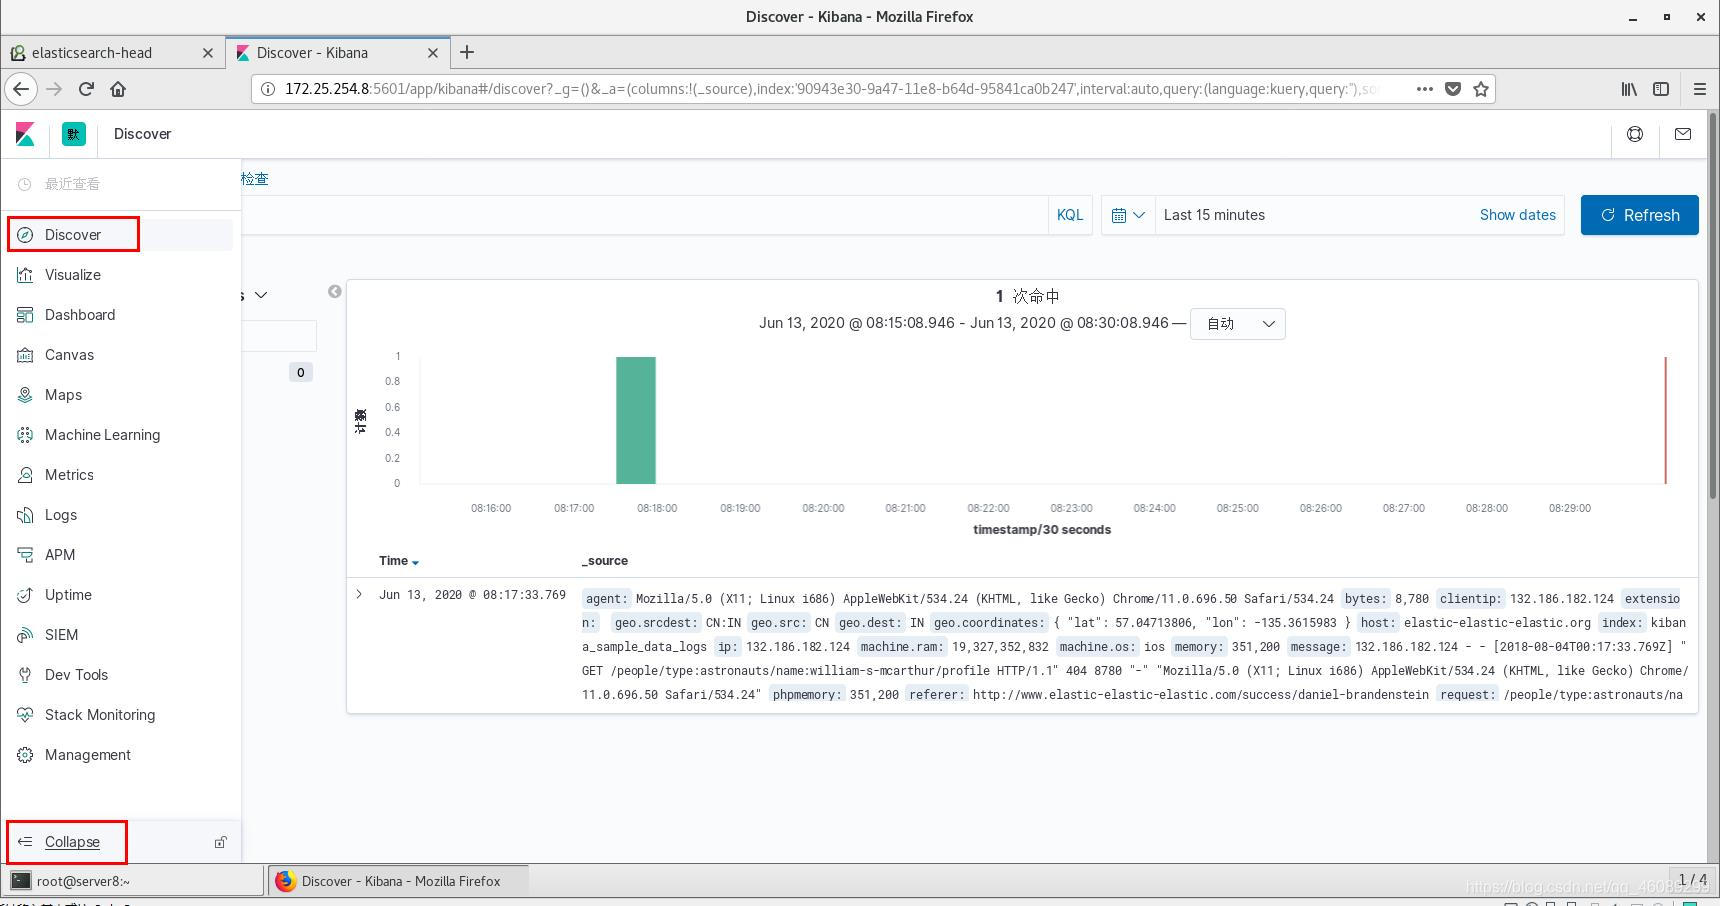Image resolution: width=1720 pixels, height=906 pixels.
Task: Go back in Firefox
Action: [21, 89]
